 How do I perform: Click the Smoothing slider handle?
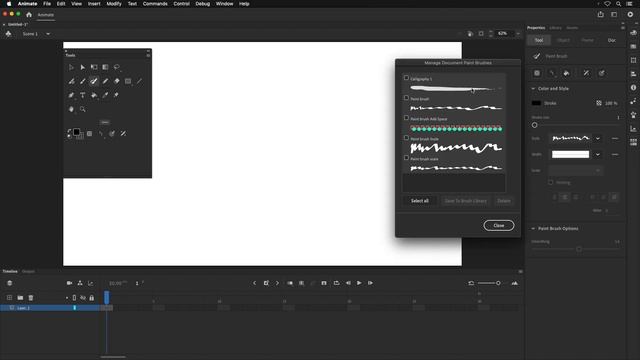point(579,249)
